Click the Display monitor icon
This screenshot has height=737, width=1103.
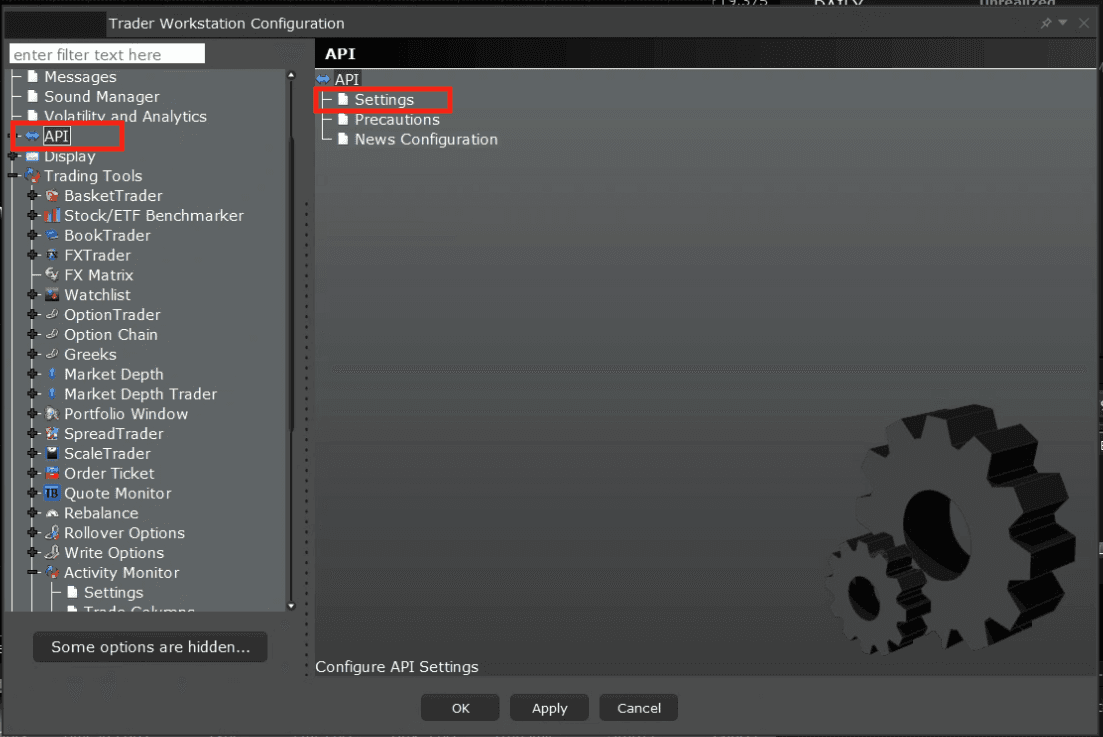point(32,156)
